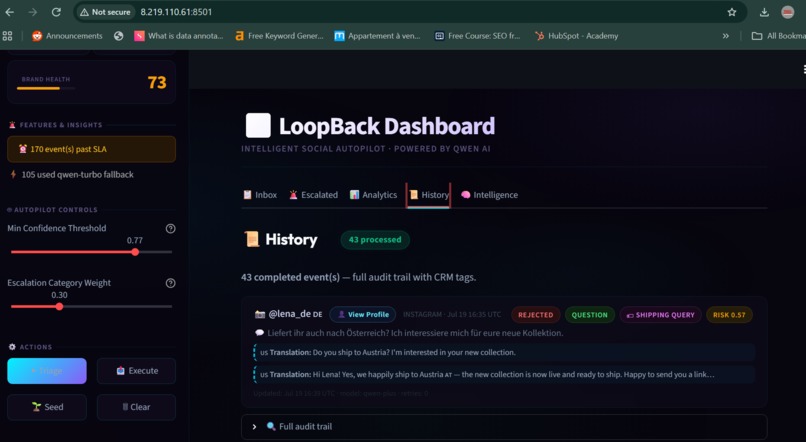Viewport: 806px width, 442px height.
Task: Open Free Course SEO bookmark
Action: 478,36
